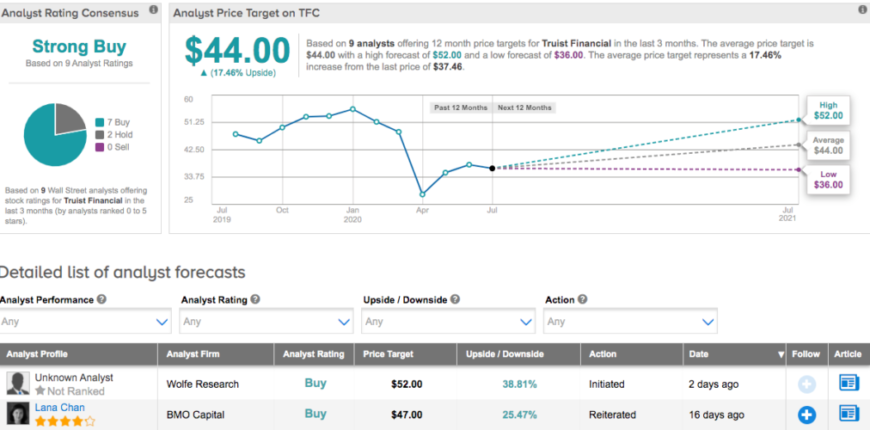870x430 pixels.
Task: Click the Low $36.00 forecast label
Action: (x=828, y=180)
